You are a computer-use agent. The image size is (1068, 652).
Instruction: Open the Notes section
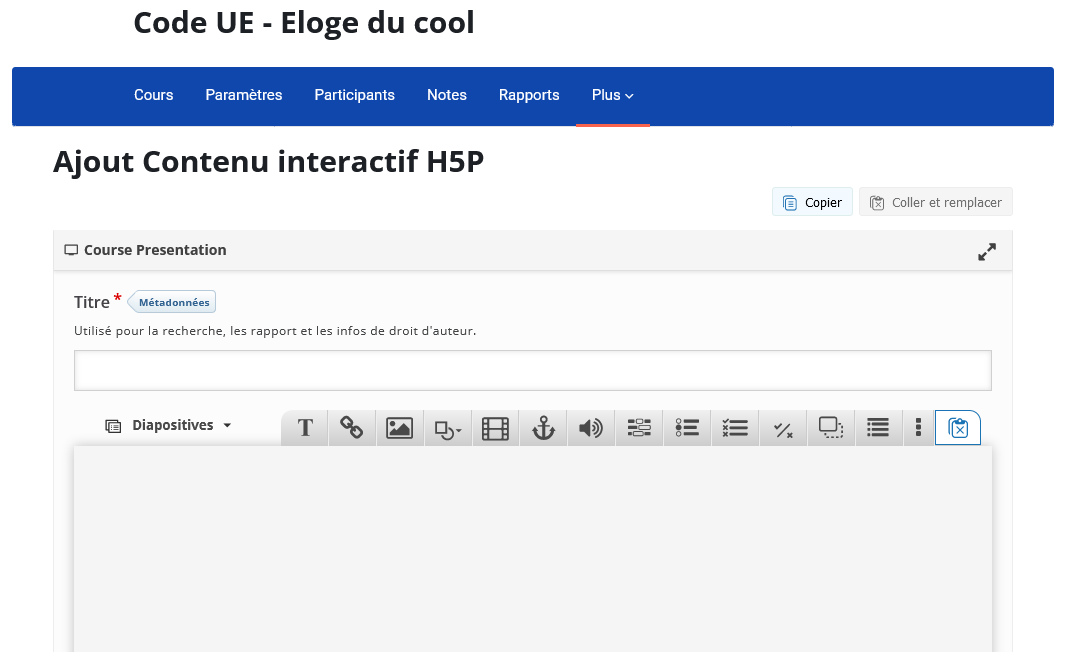point(446,95)
